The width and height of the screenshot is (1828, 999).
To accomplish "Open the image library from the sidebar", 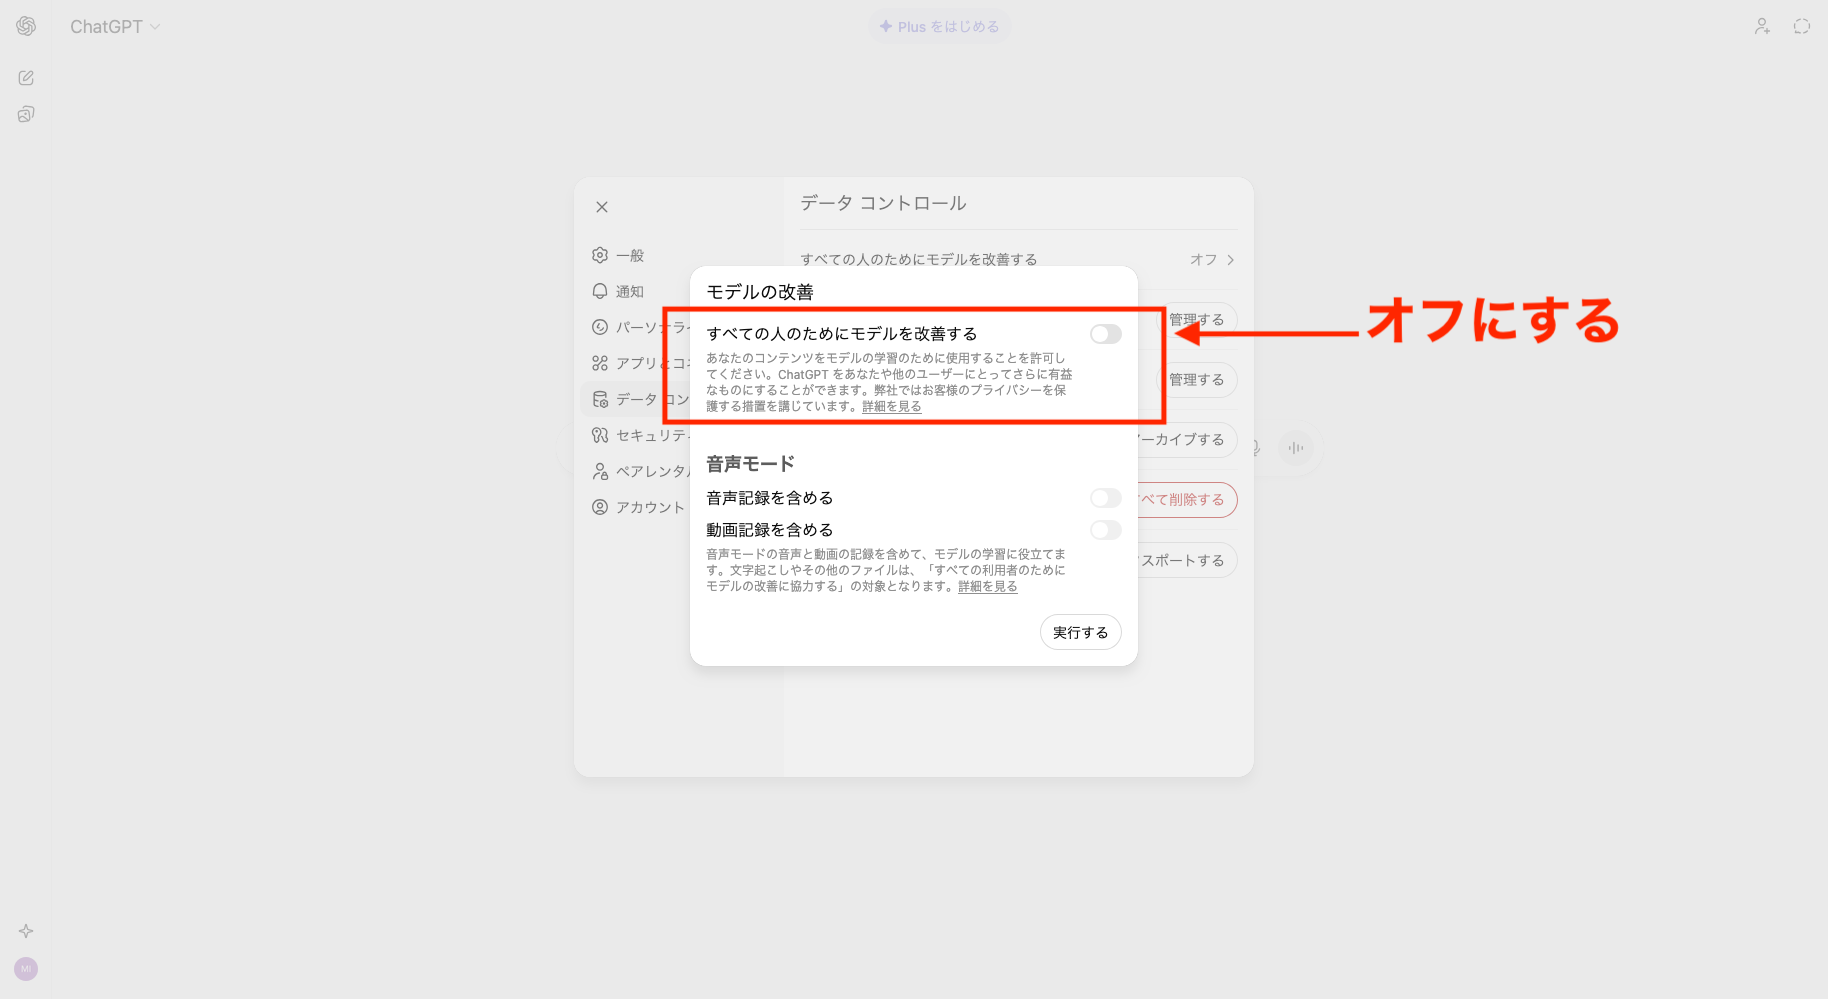I will 25,113.
